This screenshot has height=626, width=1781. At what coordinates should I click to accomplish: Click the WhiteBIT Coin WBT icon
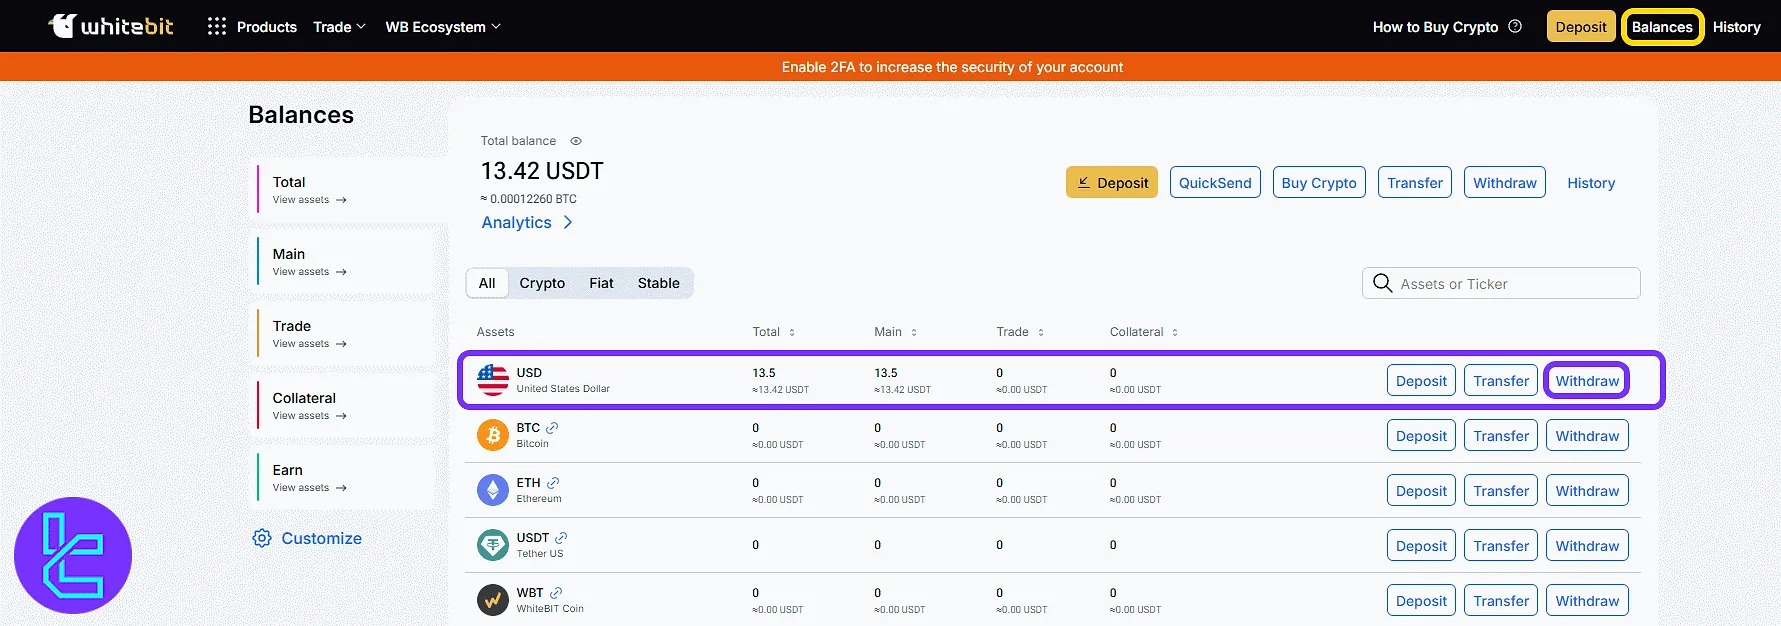point(493,600)
